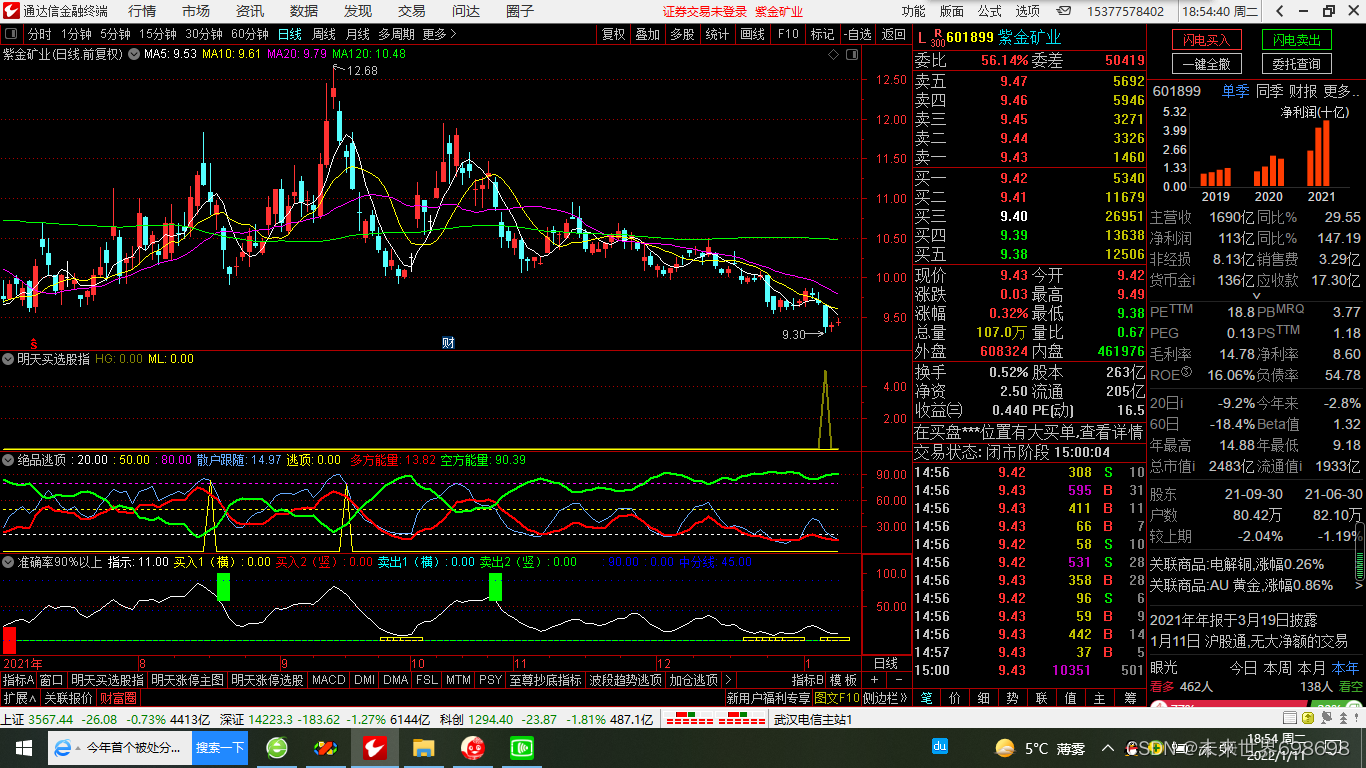Toggle 叠加 overlay option

648,34
